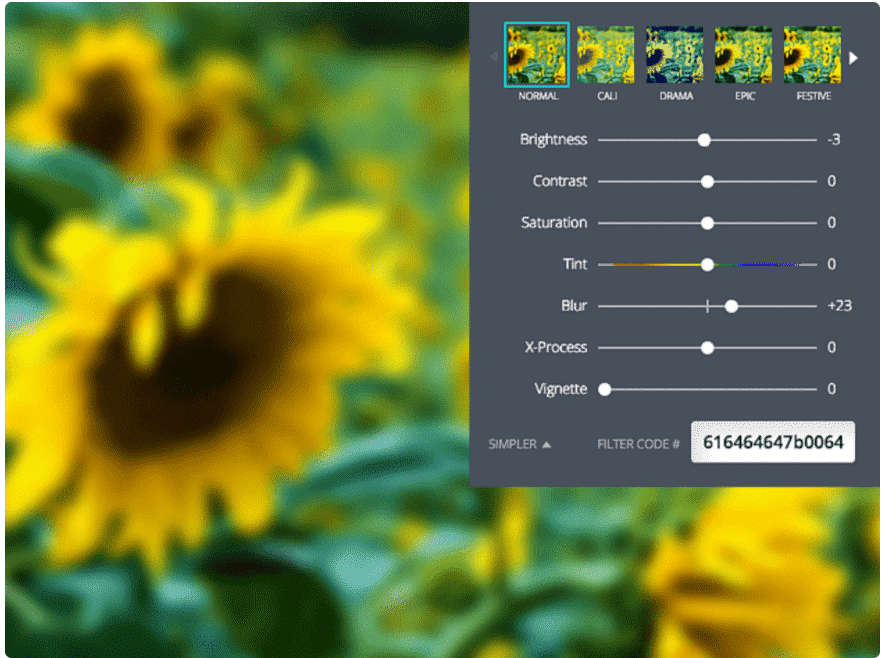Click the Tint color slider knob
The height and width of the screenshot is (658, 886).
707,265
